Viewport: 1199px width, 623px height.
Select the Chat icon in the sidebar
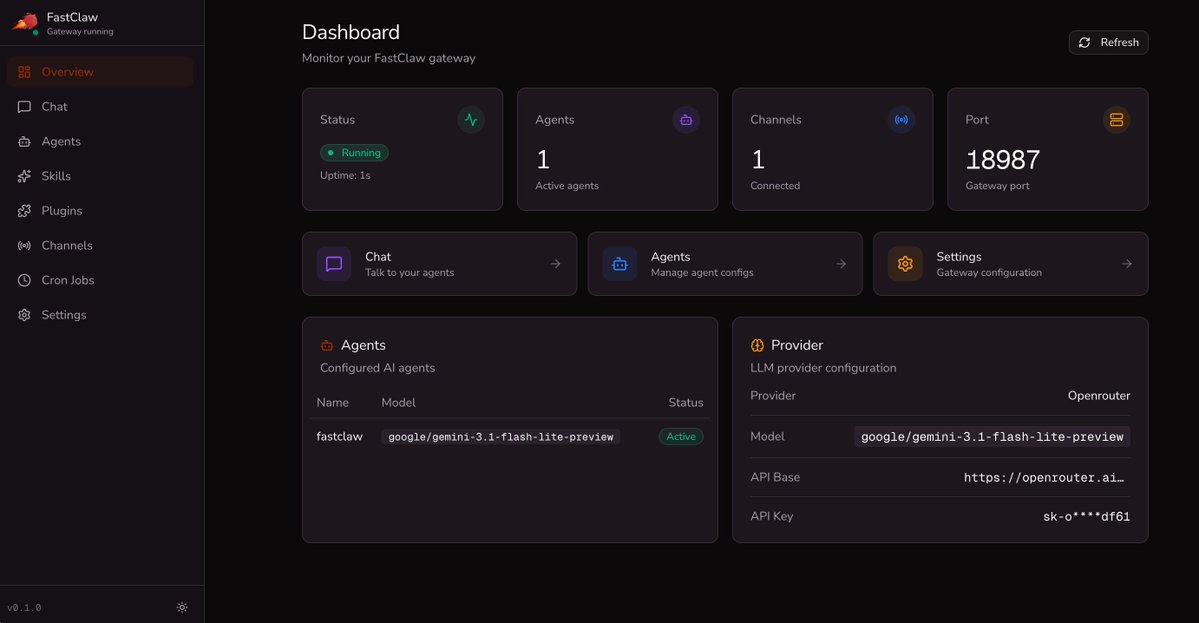[24, 106]
